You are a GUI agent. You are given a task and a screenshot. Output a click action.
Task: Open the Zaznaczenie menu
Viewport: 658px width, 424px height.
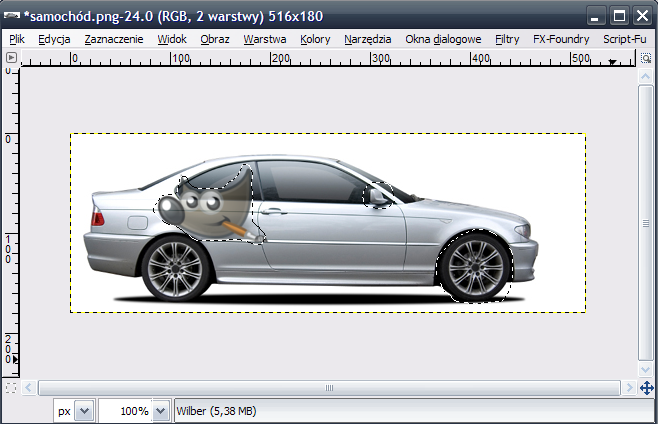(113, 39)
